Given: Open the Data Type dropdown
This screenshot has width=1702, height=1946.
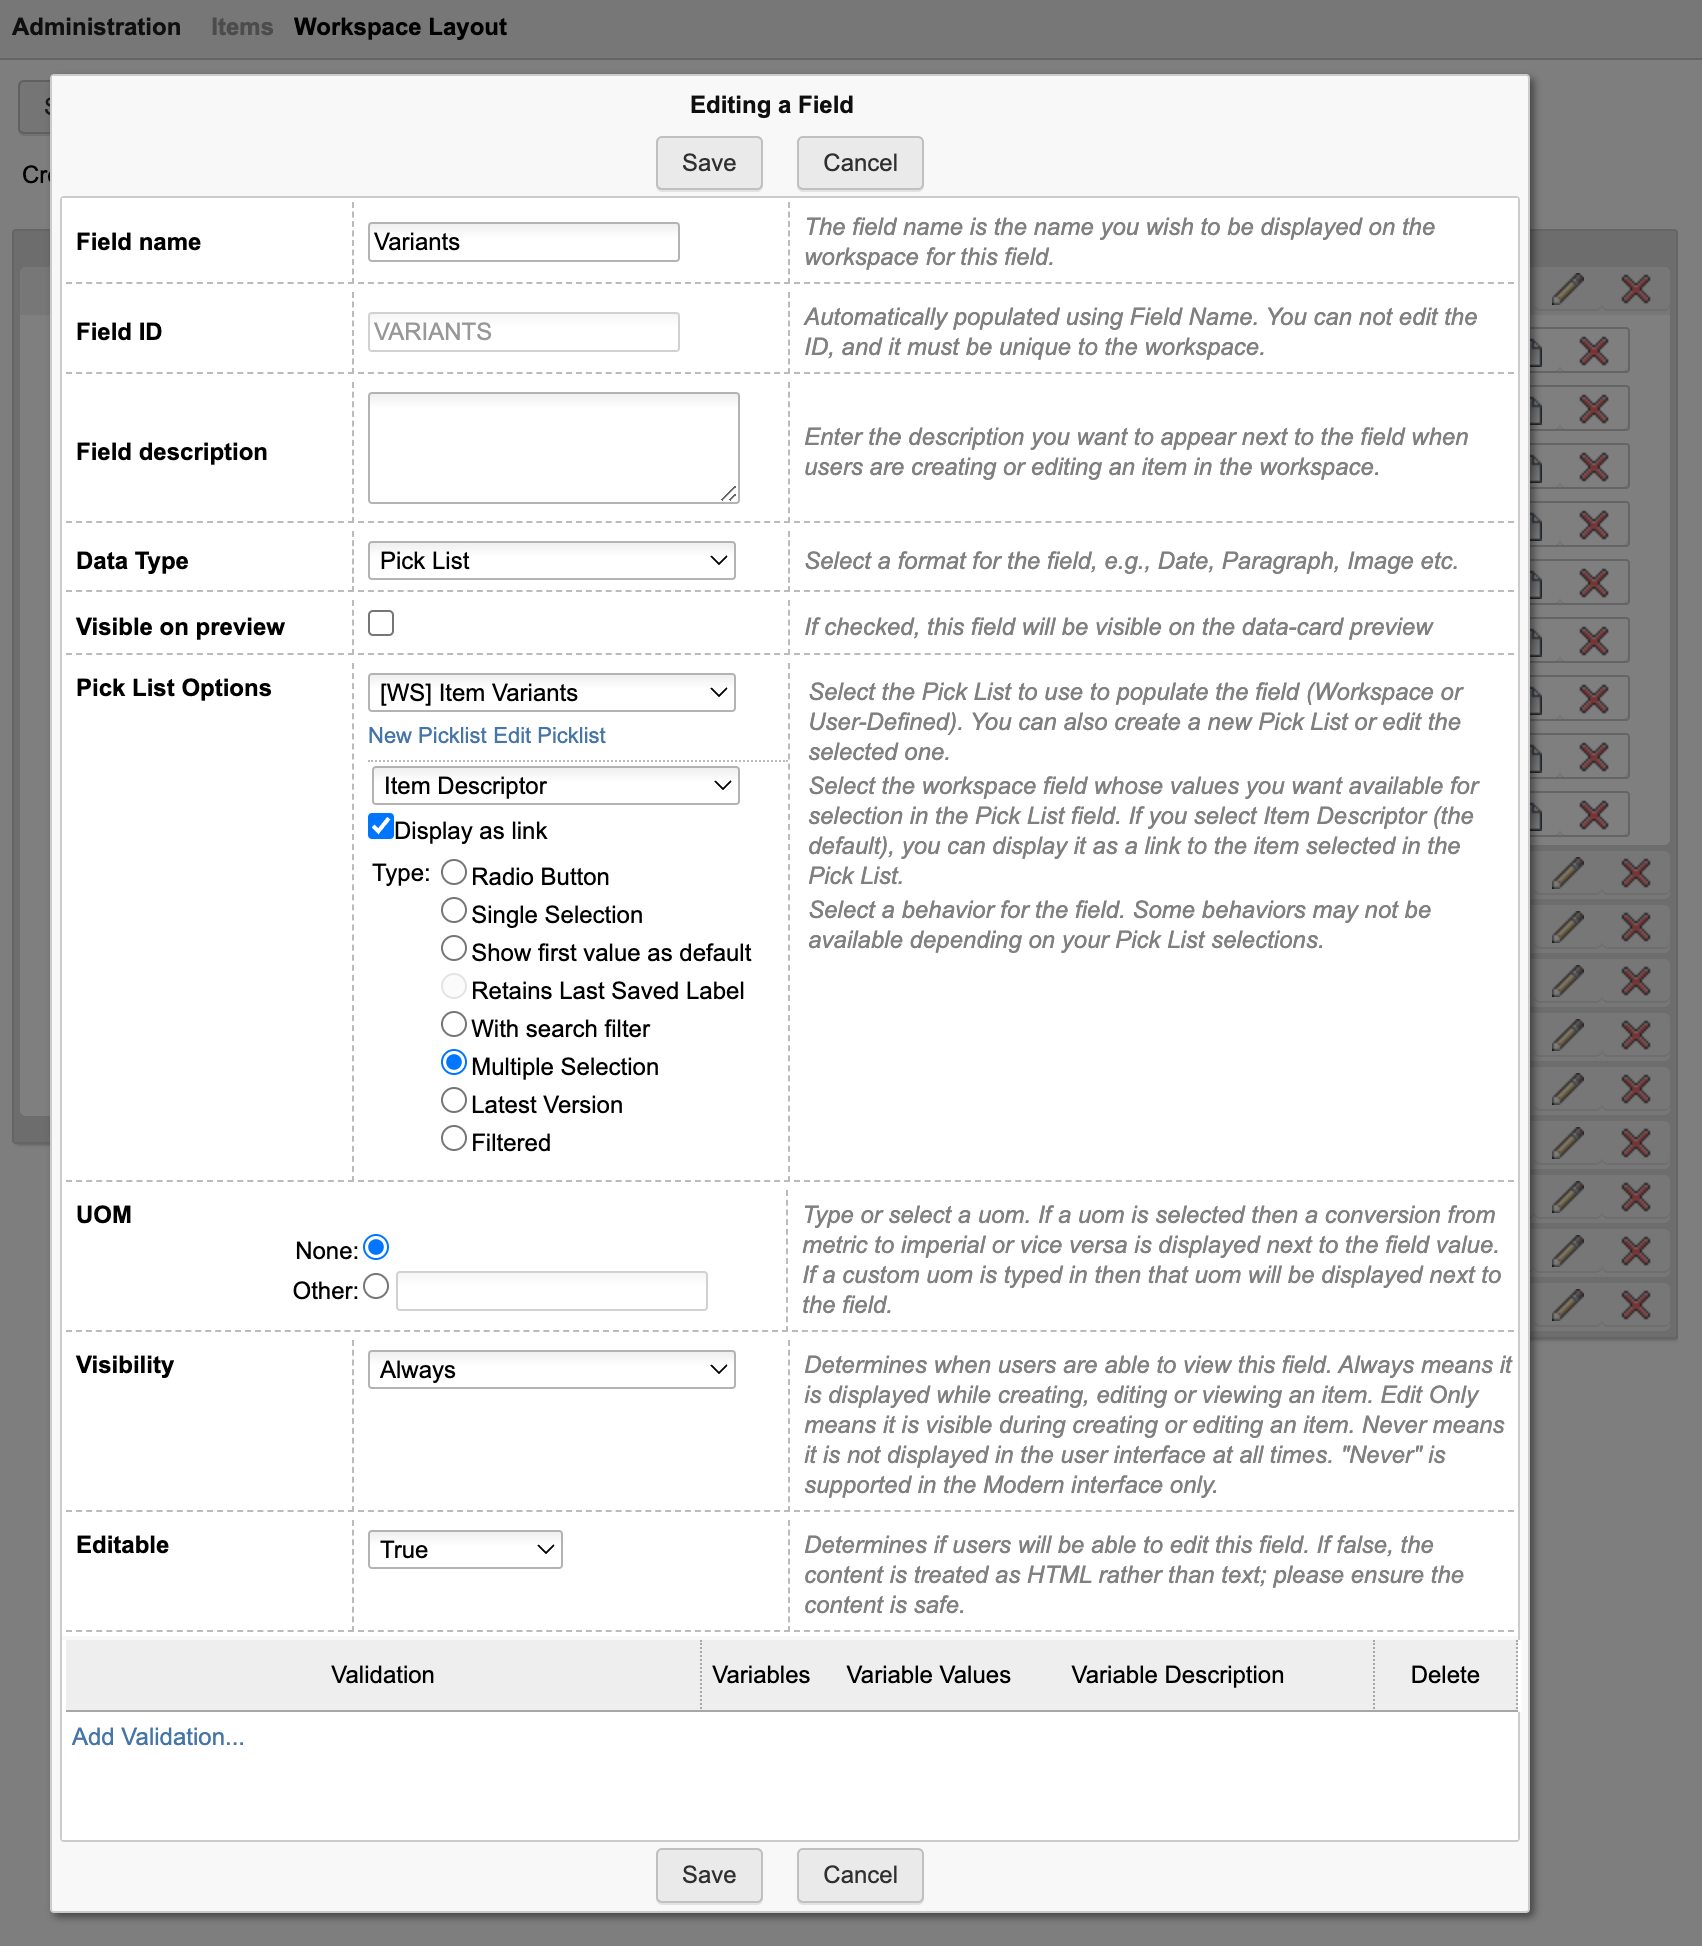Looking at the screenshot, I should 551,561.
